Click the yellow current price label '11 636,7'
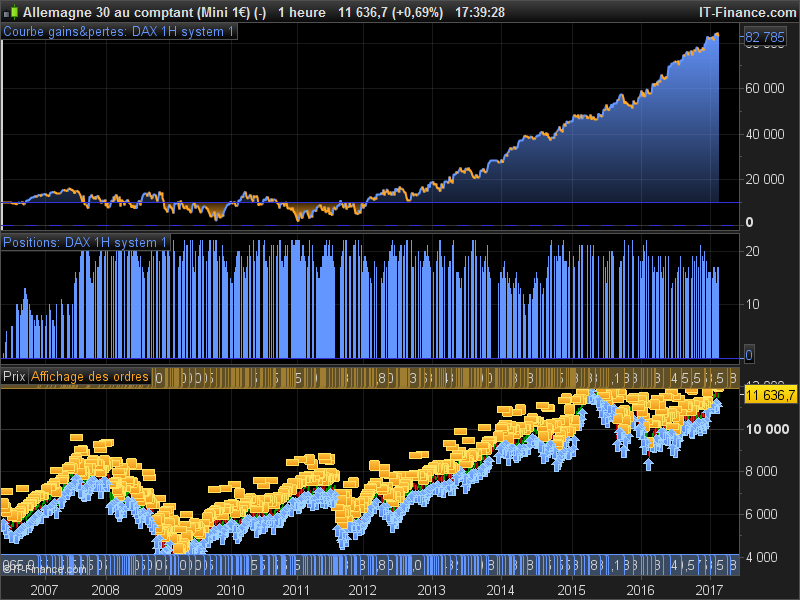This screenshot has width=800, height=600. tap(770, 395)
